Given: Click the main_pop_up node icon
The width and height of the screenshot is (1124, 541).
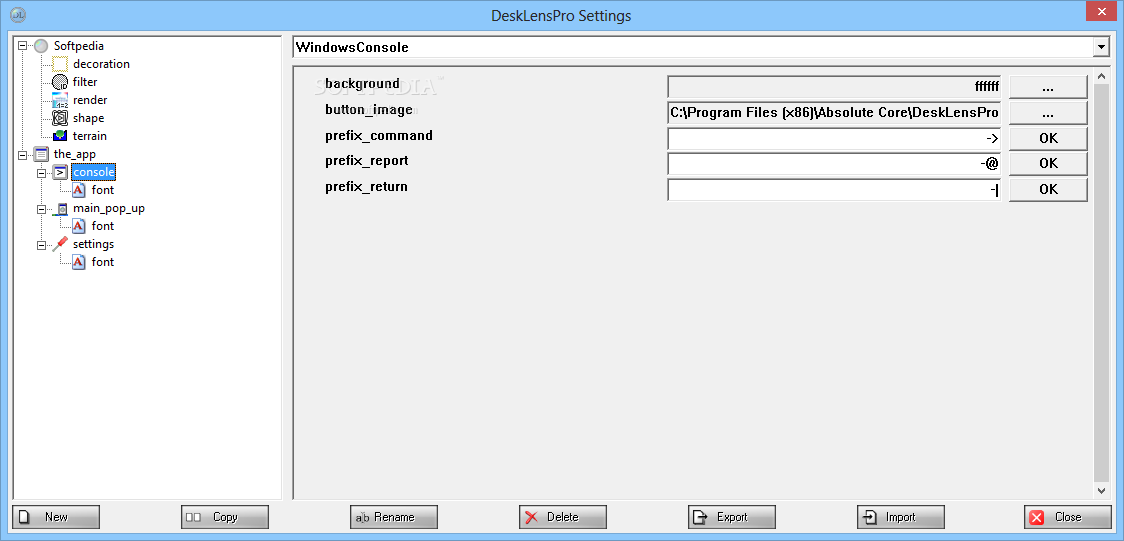Looking at the screenshot, I should click(x=60, y=208).
